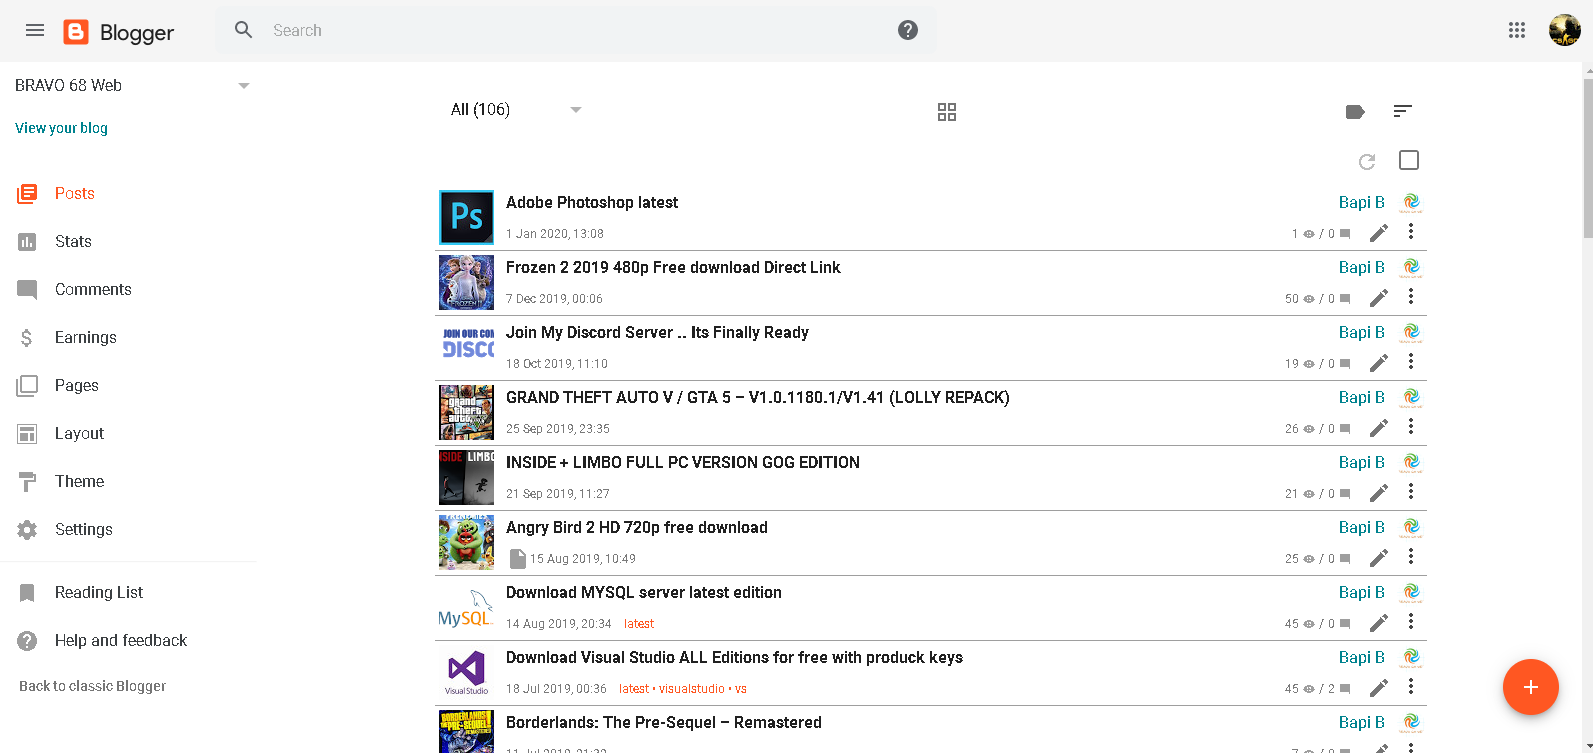Click the Blogger logo icon
Screen dimensions: 1593x753
[x=76, y=32]
